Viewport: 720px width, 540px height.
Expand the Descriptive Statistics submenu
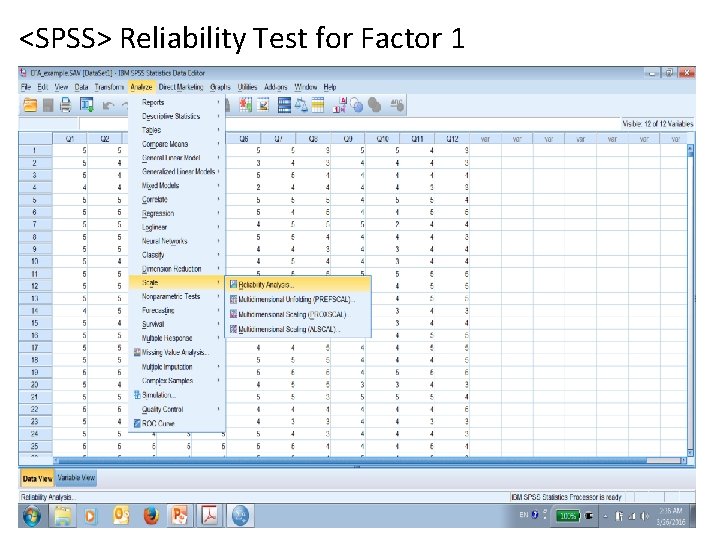tap(177, 116)
